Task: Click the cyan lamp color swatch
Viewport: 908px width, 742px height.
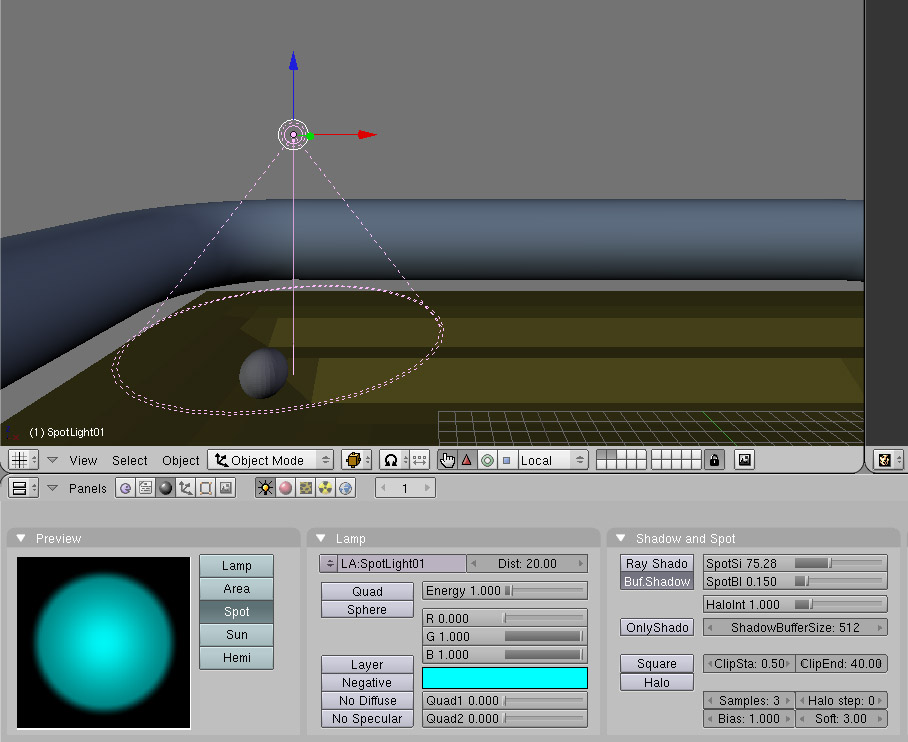Action: (505, 678)
